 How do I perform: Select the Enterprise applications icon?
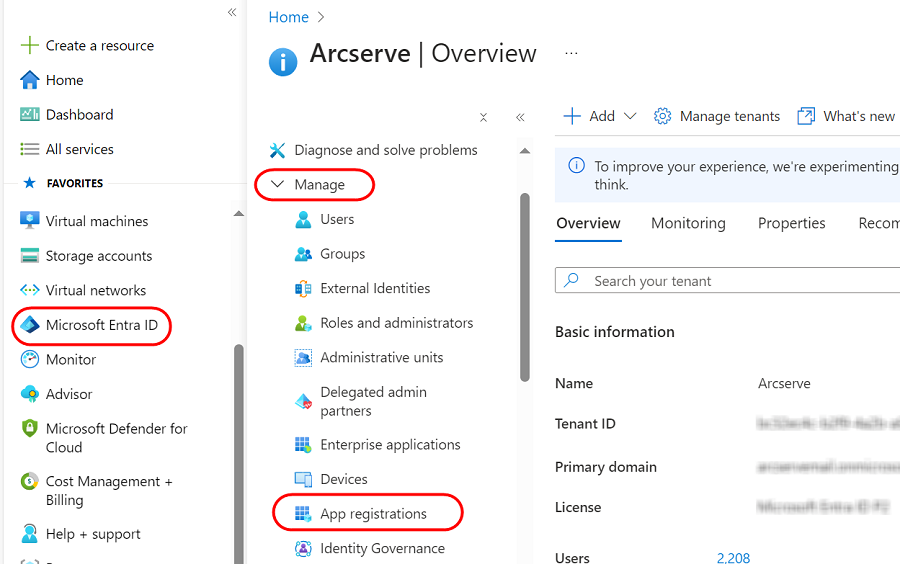pyautogui.click(x=303, y=445)
